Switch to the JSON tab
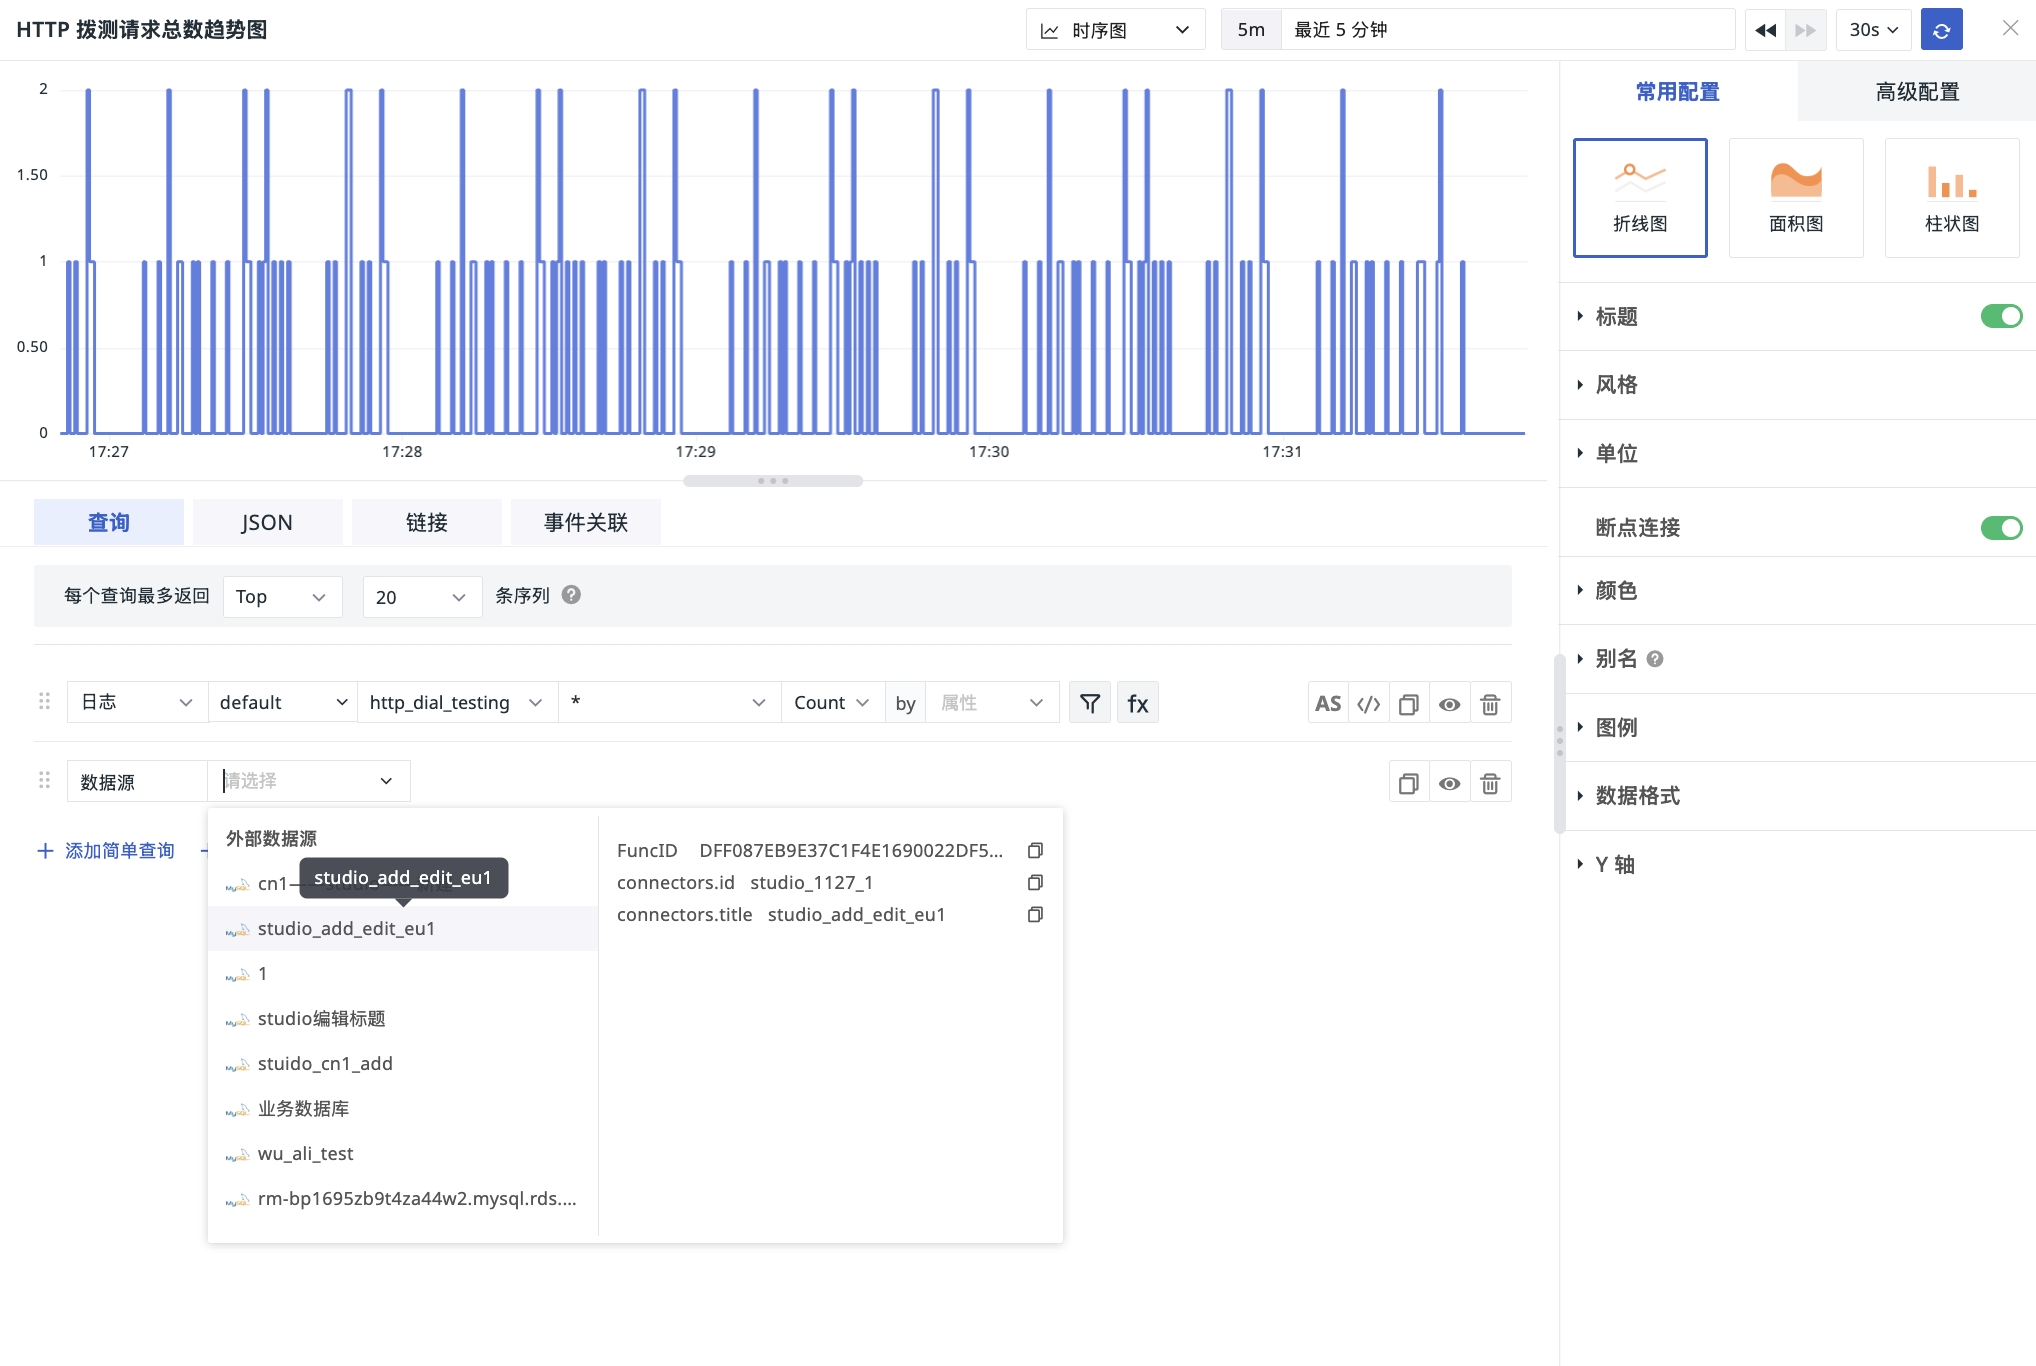 267,522
